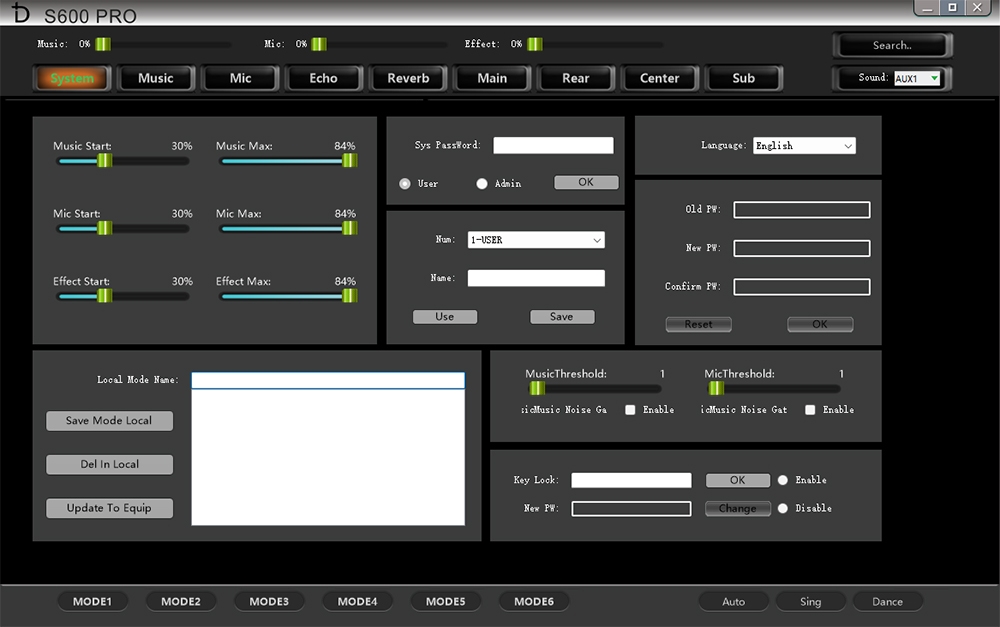Tick the Mic Noise Gate Enable checkbox

click(810, 410)
